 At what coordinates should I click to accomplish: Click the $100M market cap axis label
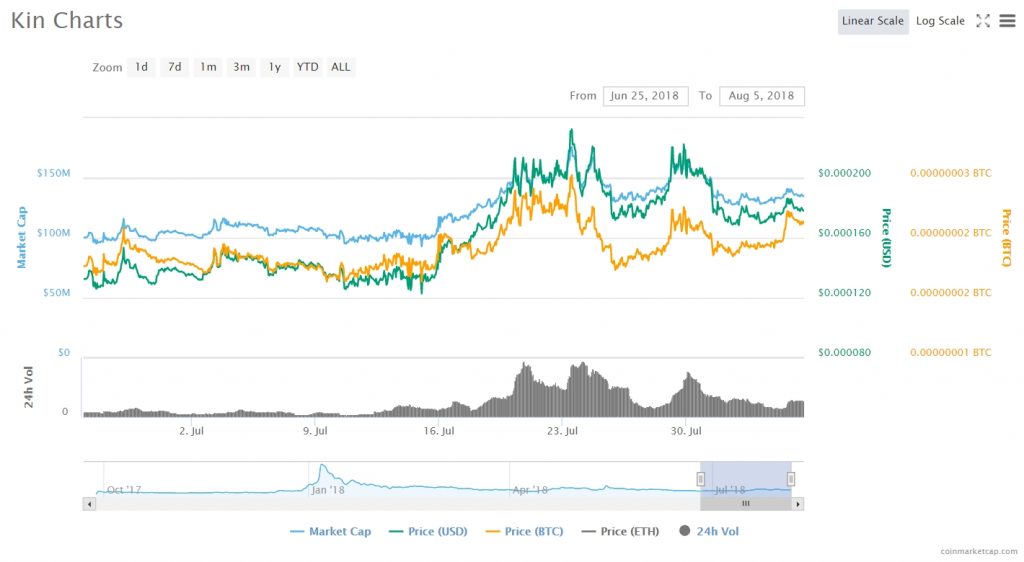[54, 233]
